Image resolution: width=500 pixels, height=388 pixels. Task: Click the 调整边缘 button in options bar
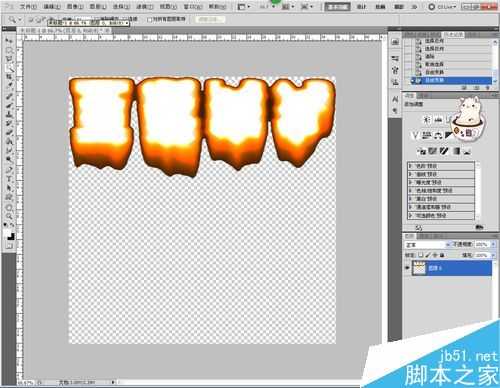click(x=210, y=20)
